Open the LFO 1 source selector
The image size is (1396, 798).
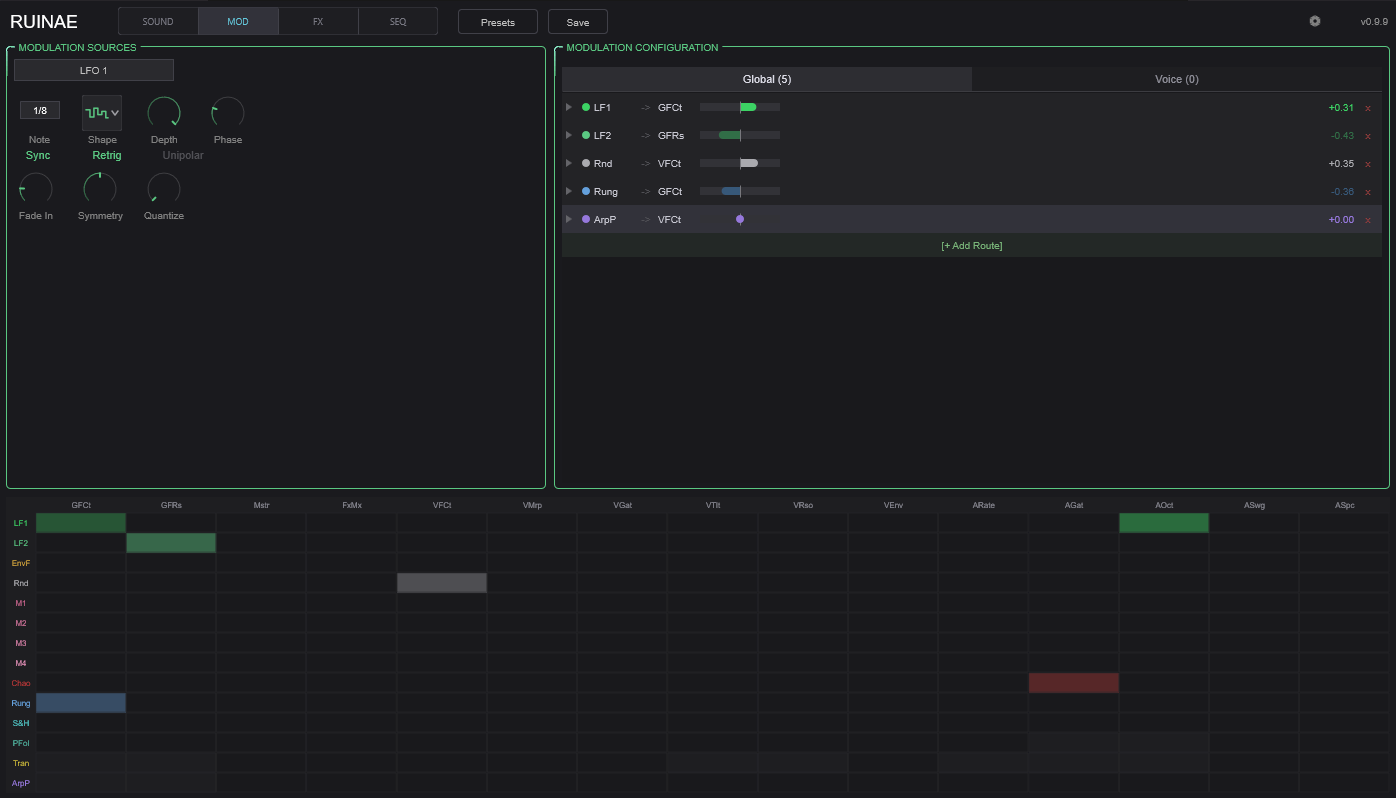(x=94, y=70)
